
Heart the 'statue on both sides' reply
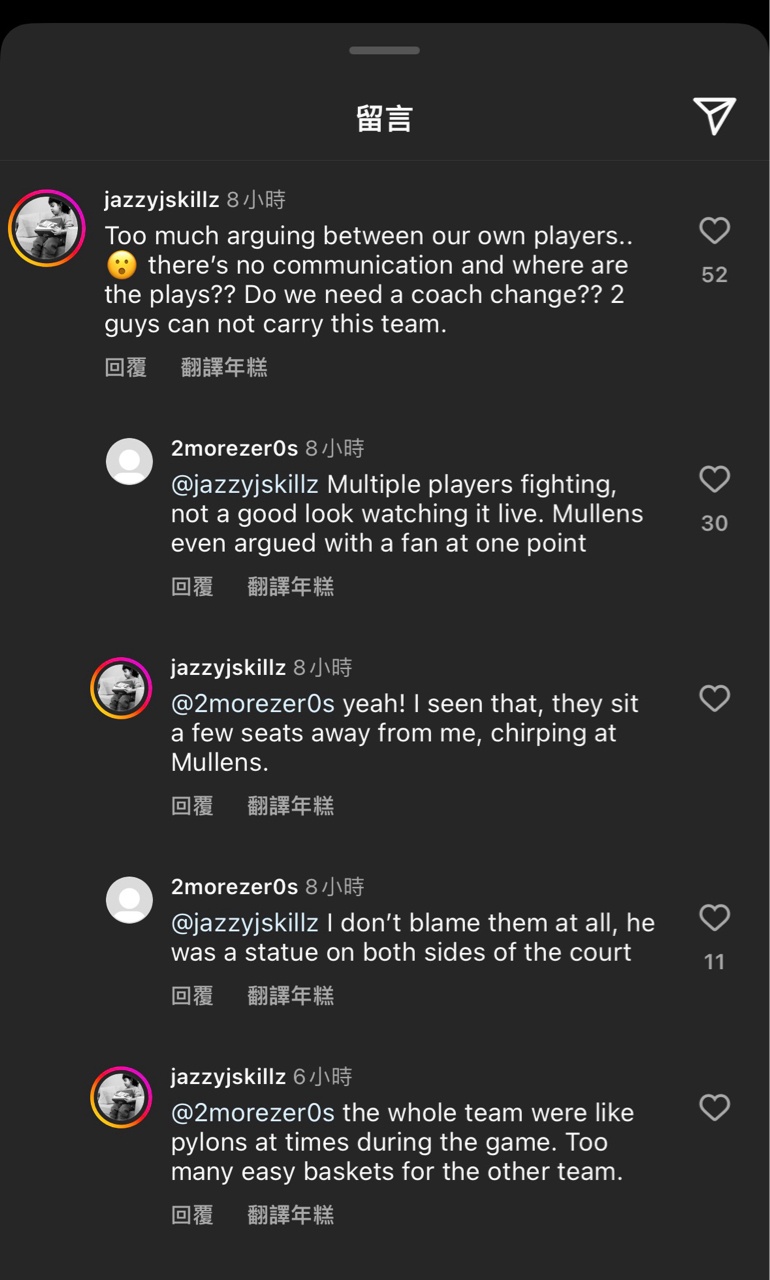[714, 918]
